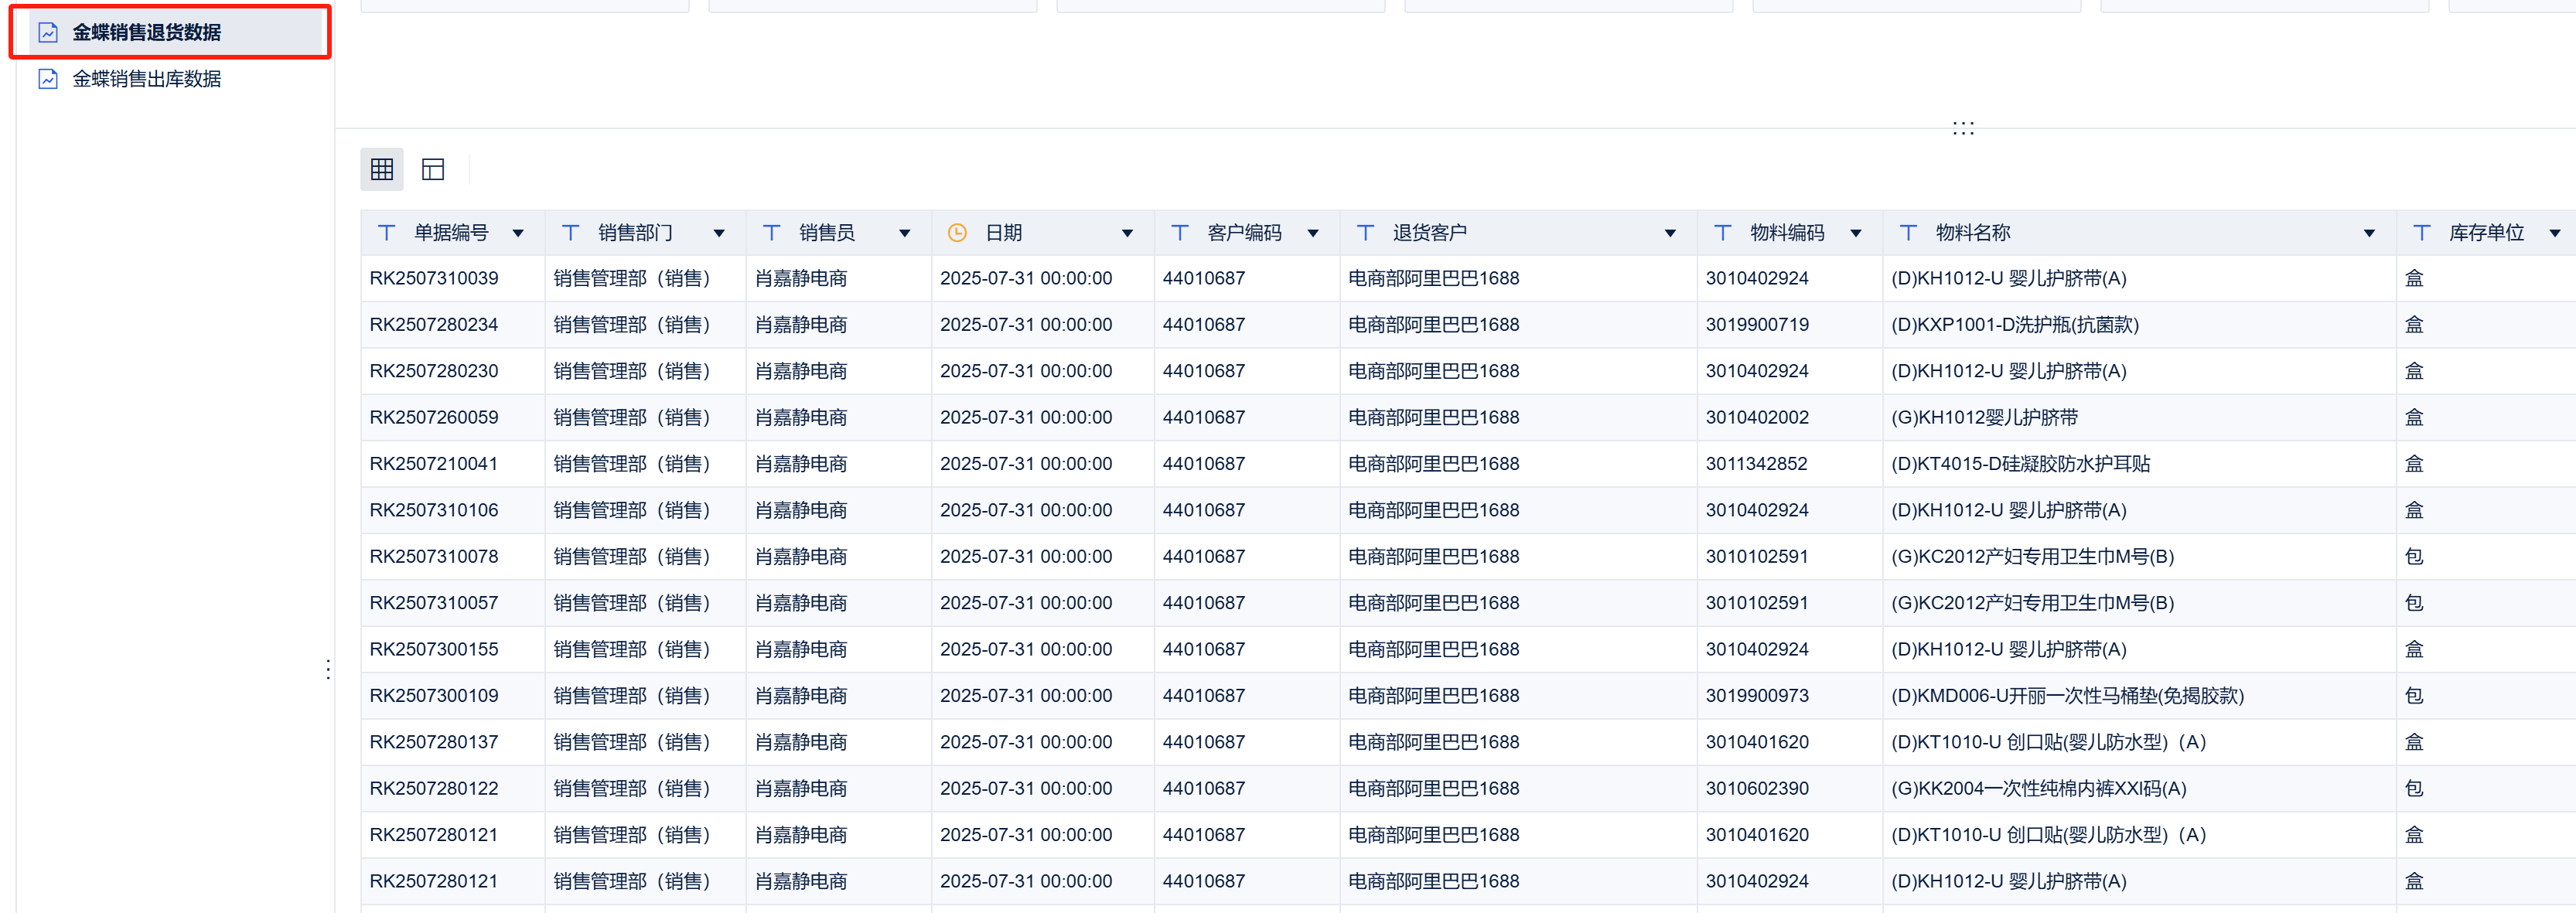Click the 物料名称 column header label

coord(1973,233)
